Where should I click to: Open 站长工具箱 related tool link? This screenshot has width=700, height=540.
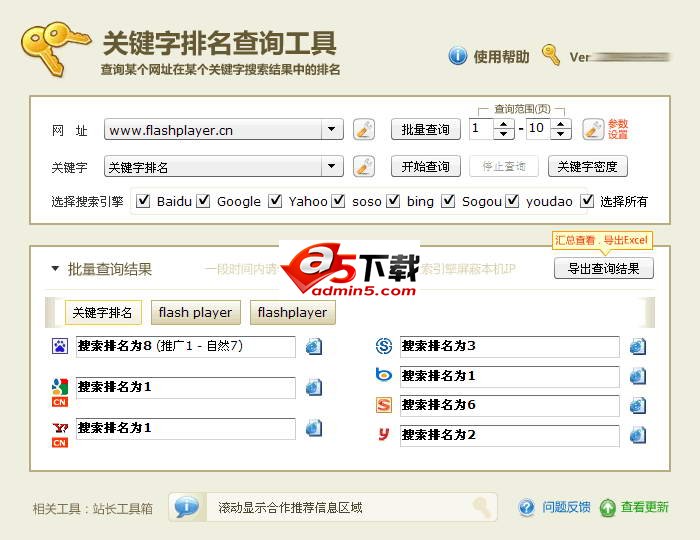click(x=123, y=509)
